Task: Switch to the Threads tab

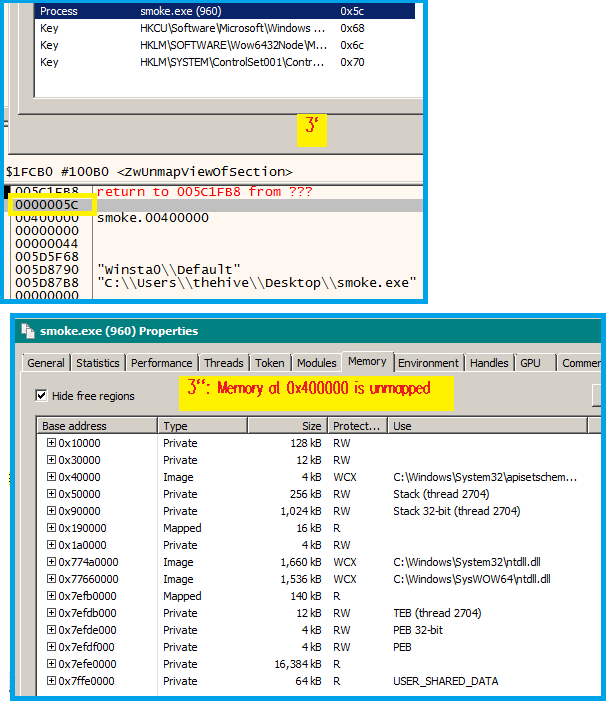Action: pos(223,363)
